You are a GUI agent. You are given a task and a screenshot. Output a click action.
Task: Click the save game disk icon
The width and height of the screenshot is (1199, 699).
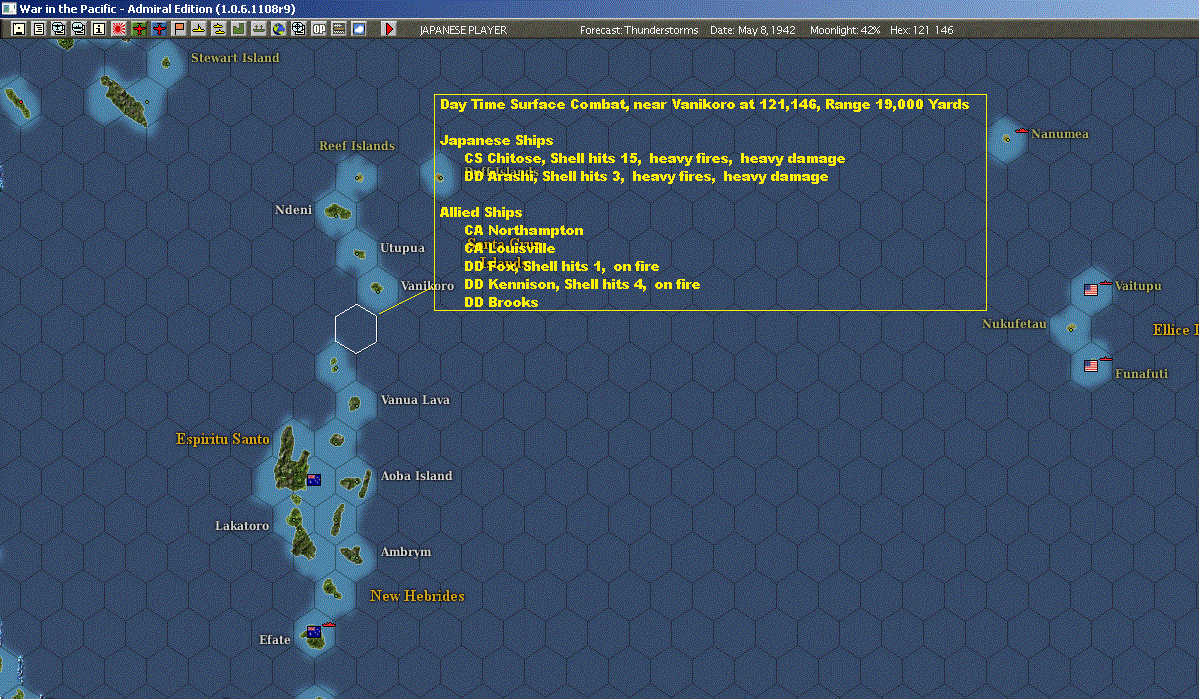[19, 29]
